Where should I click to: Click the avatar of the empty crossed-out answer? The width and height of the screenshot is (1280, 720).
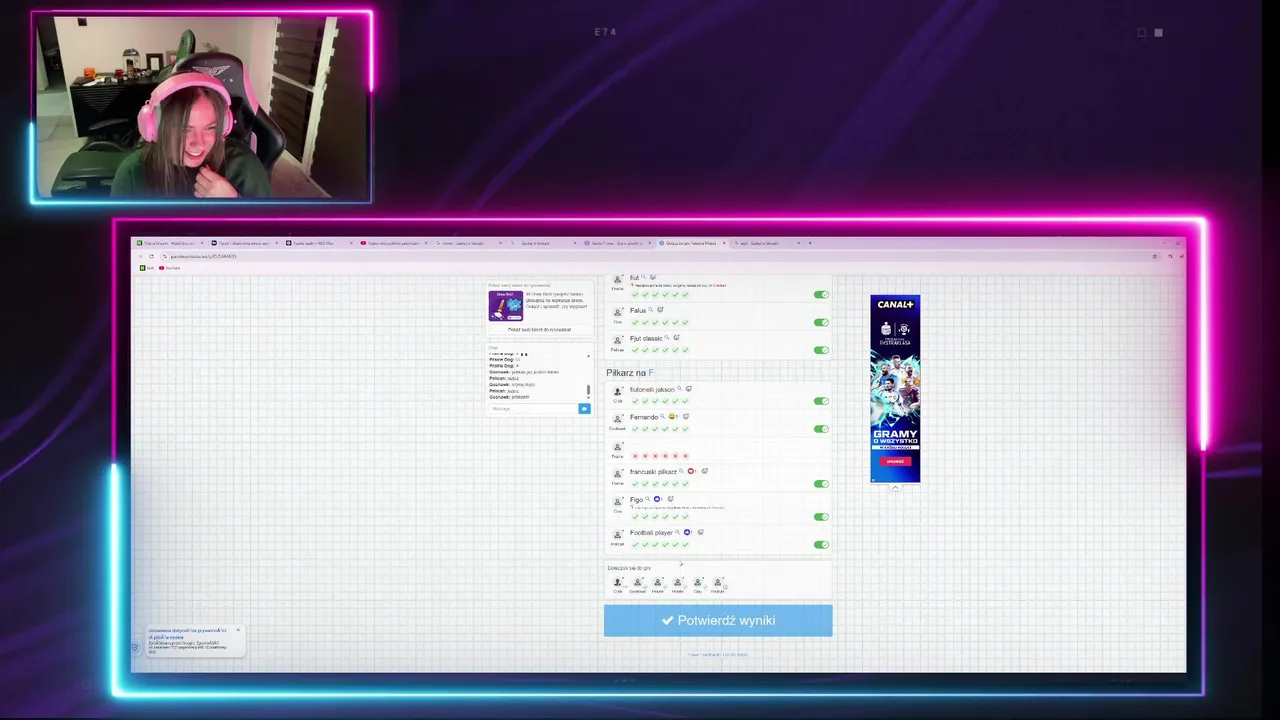618,447
